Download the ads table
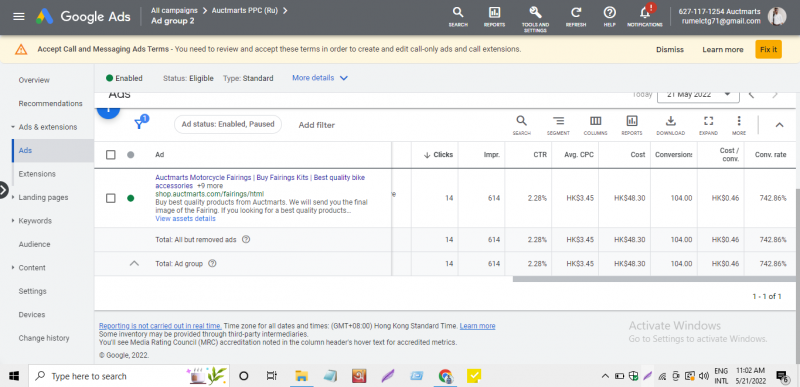Image resolution: width=800 pixels, height=387 pixels. point(670,125)
